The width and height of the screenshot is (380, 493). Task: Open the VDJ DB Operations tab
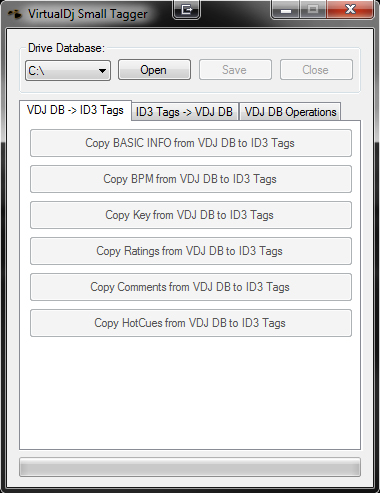(290, 112)
